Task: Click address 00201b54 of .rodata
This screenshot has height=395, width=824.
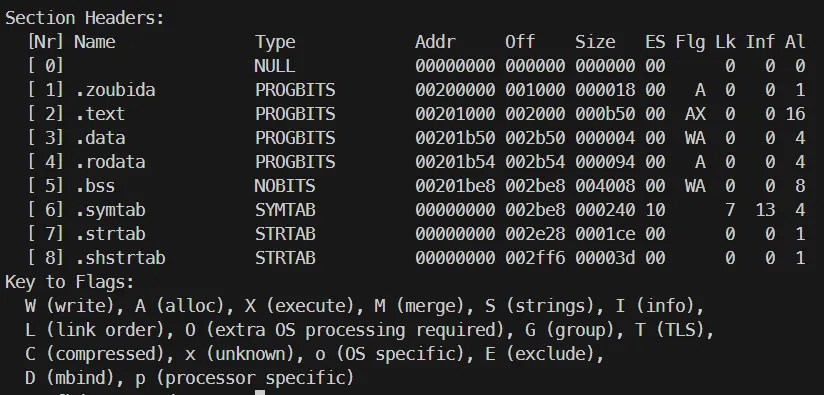Action: pos(455,162)
